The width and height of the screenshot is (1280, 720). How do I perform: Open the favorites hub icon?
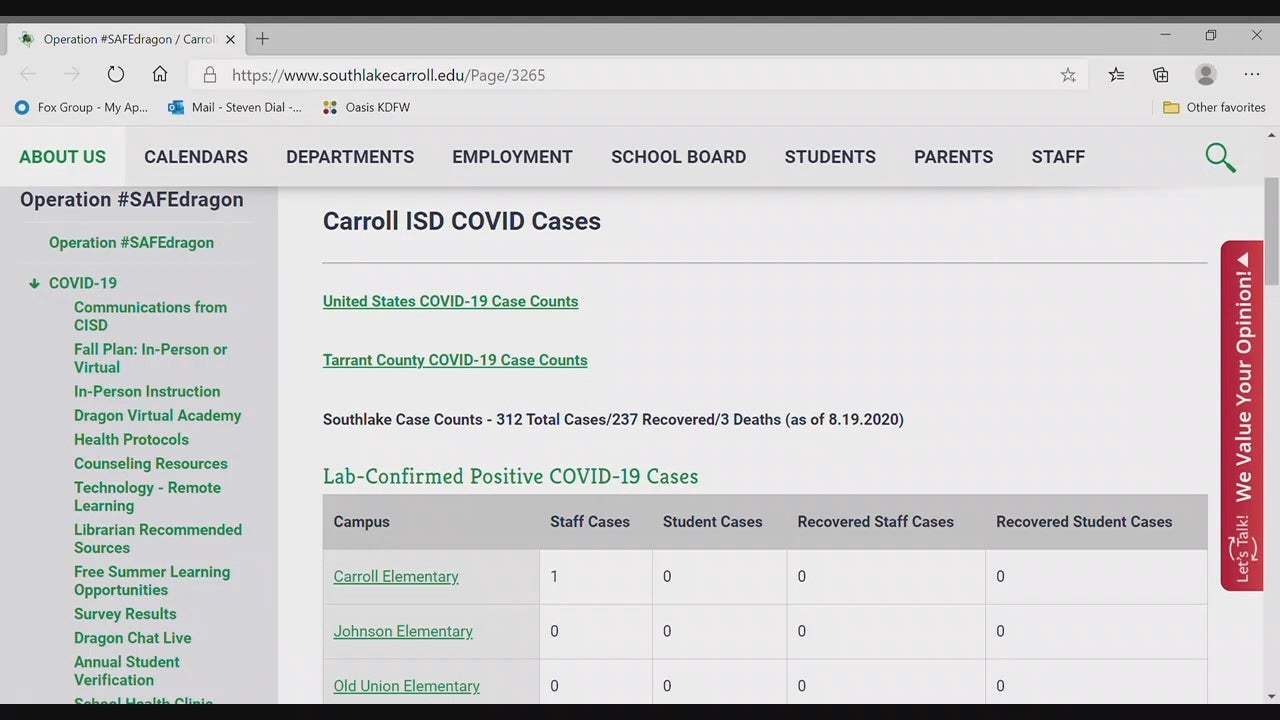click(x=1116, y=75)
